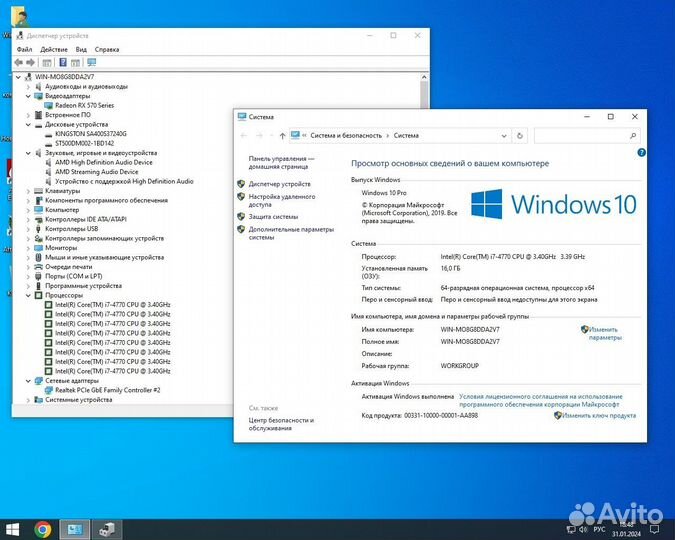Select Системные устройства tree item
Image resolution: width=675 pixels, height=540 pixels.
(78, 400)
